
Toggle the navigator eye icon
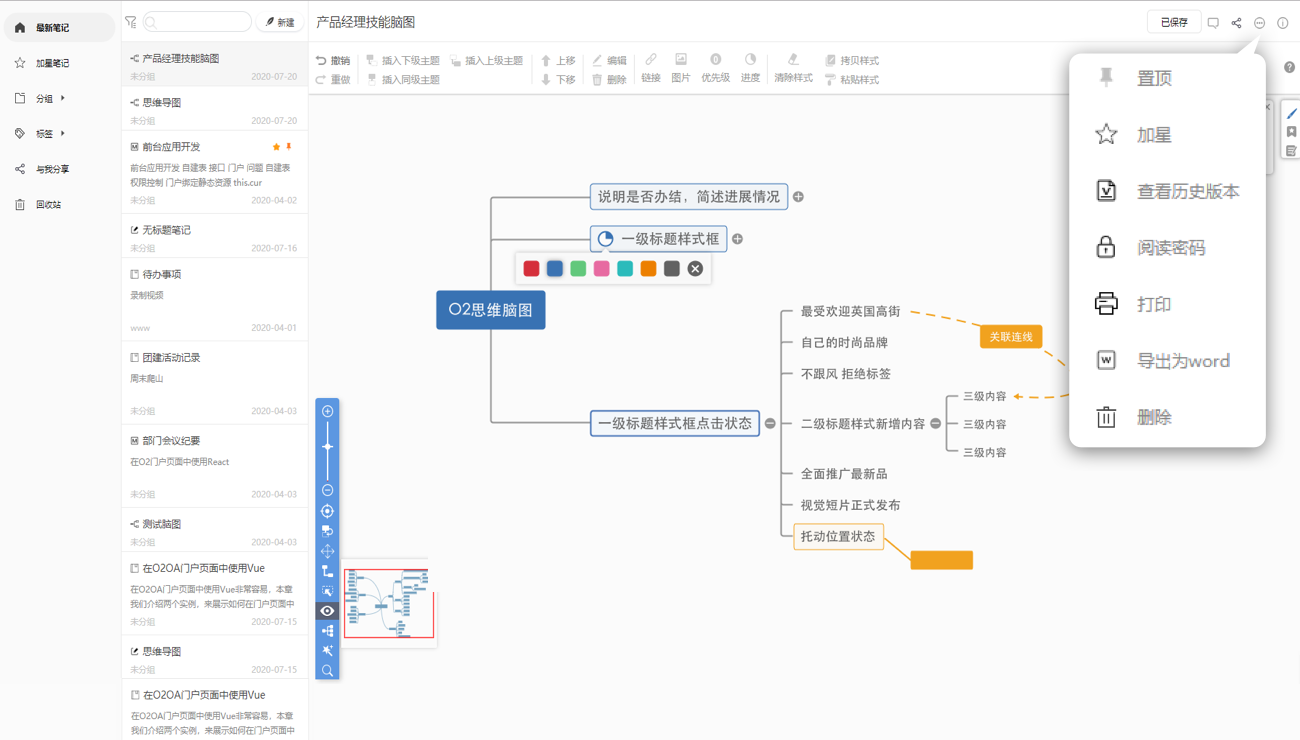pos(327,611)
